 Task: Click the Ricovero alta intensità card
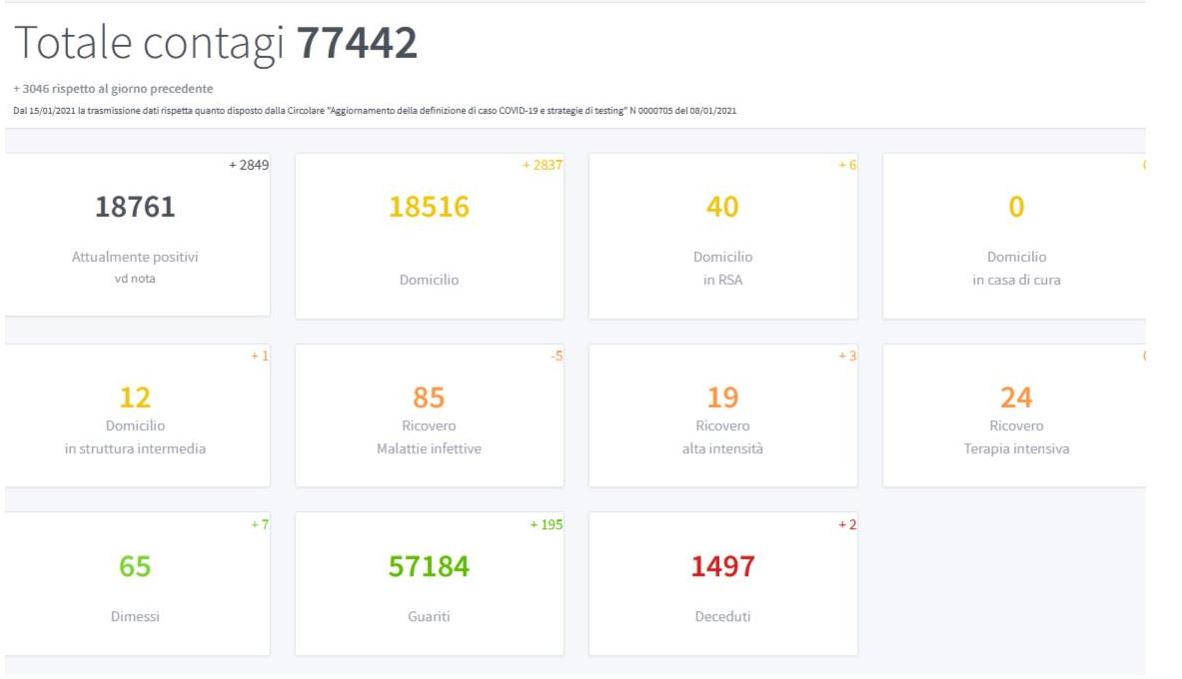[722, 416]
